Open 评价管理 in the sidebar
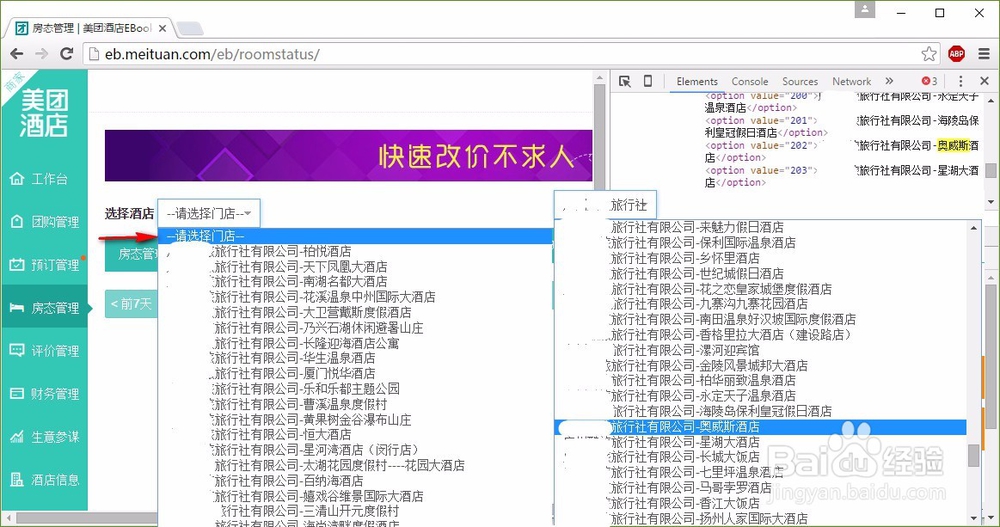The height and width of the screenshot is (527, 1000). [45, 350]
